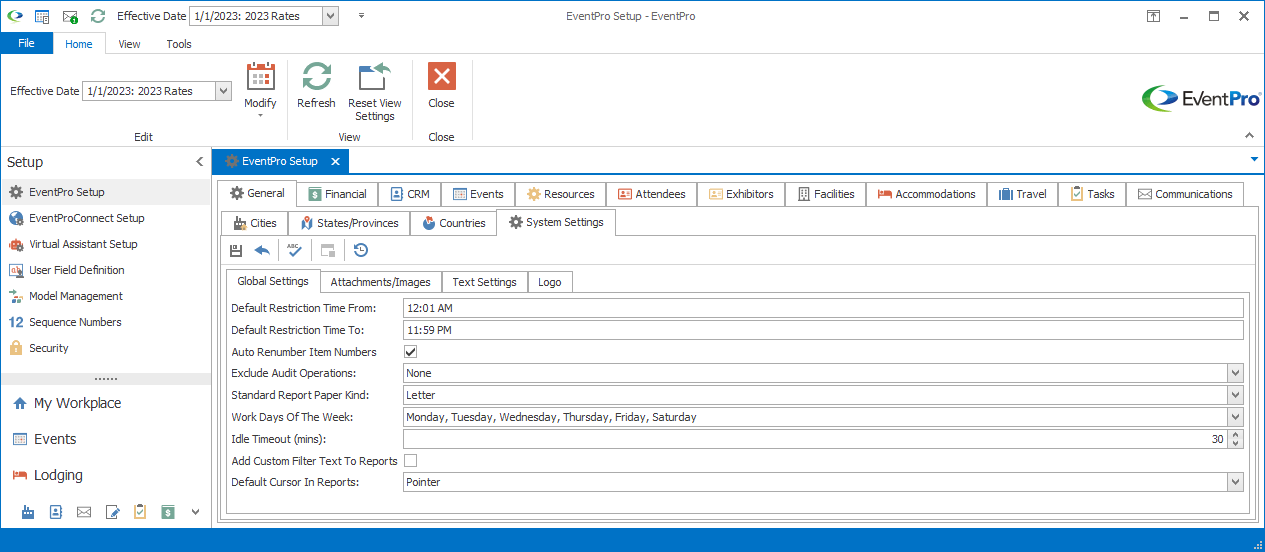Viewport: 1265px width, 552px height.
Task: Go to the My Workplace section
Action: click(x=105, y=403)
